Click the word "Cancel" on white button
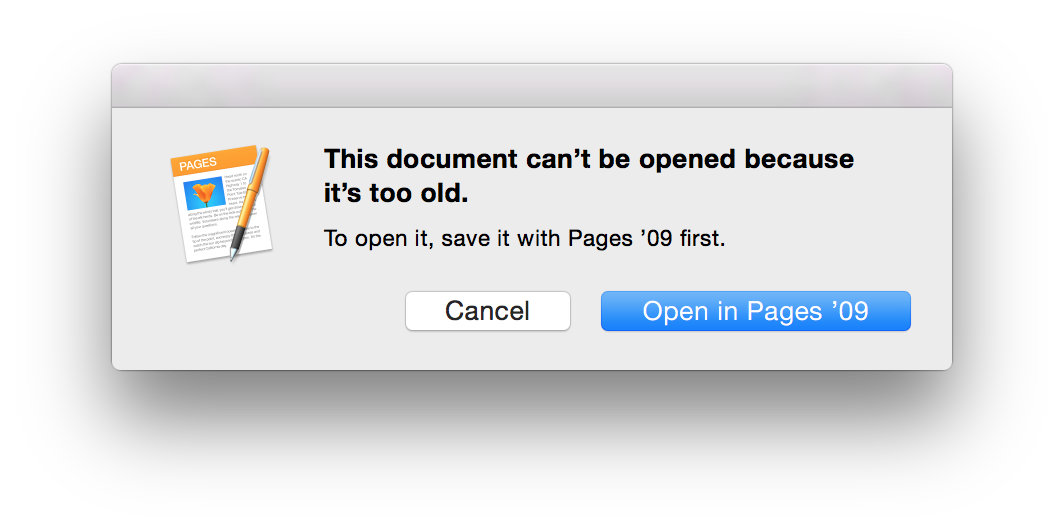Viewport: 1064px width, 530px height. [488, 311]
